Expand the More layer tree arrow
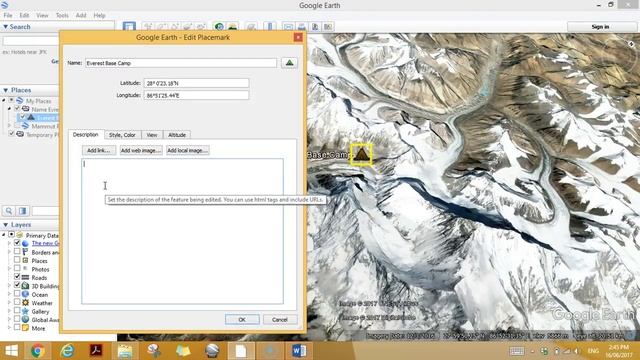Viewport: 640px width, 360px height. click(9, 328)
